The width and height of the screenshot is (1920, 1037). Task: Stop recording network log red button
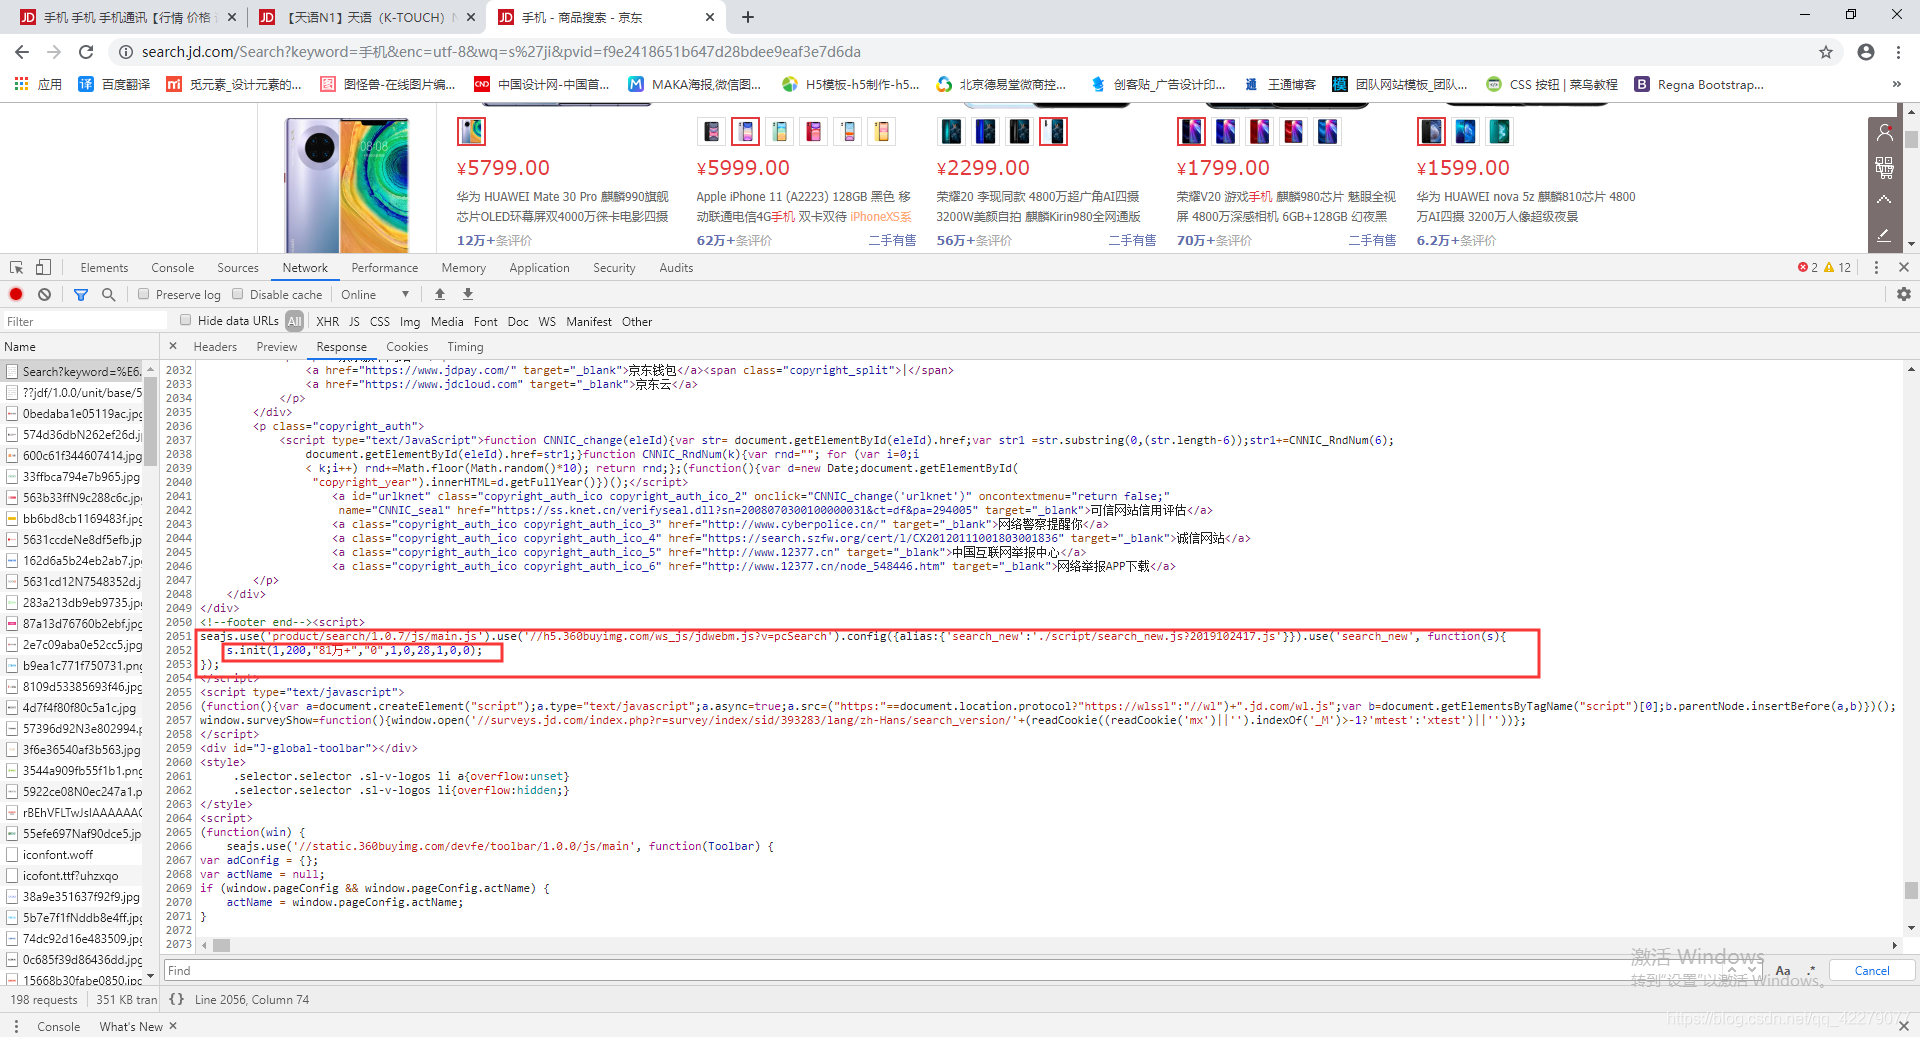click(16, 294)
